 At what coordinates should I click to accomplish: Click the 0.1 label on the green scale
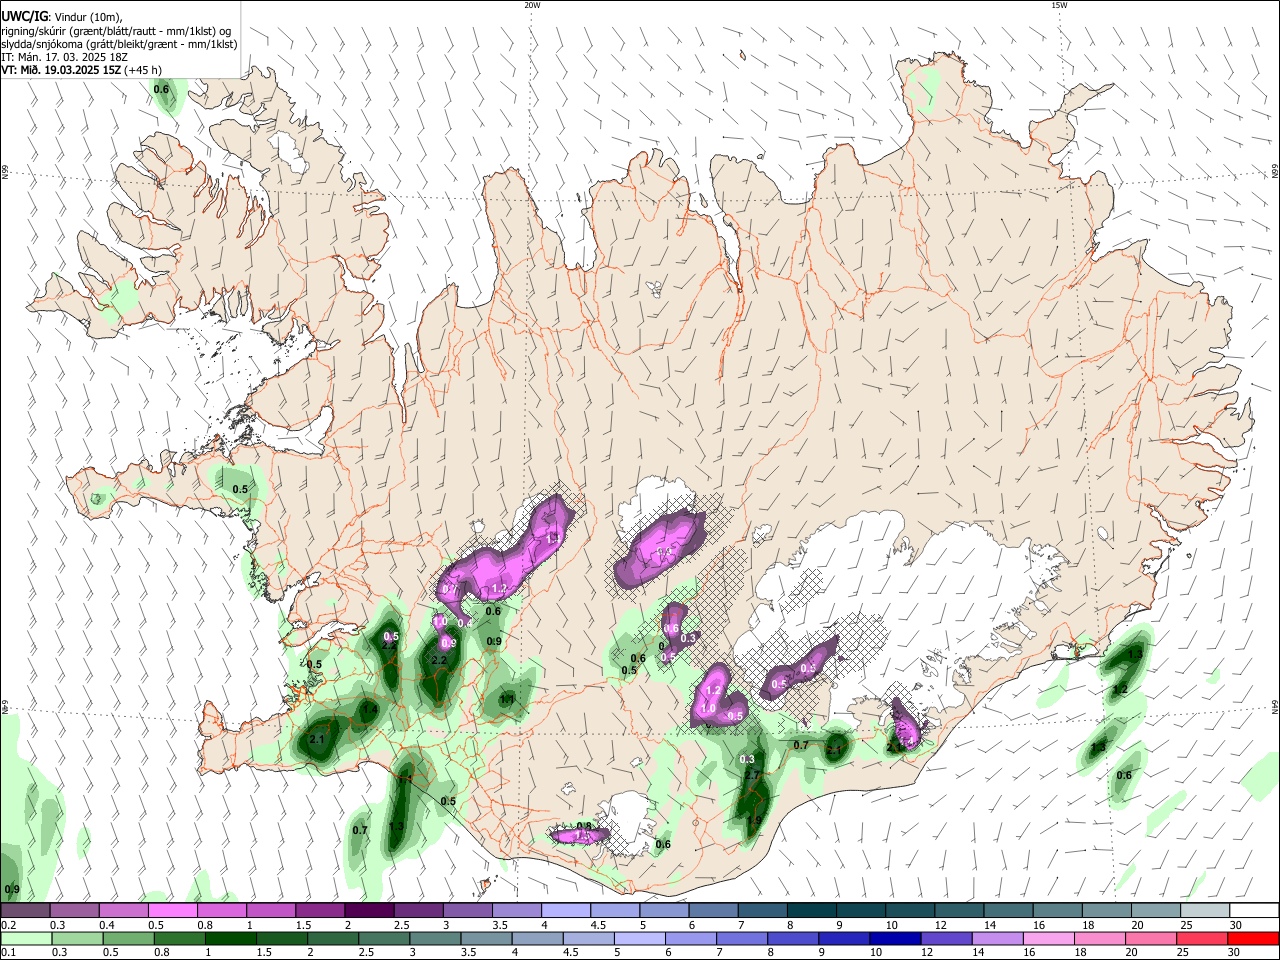tap(7, 953)
